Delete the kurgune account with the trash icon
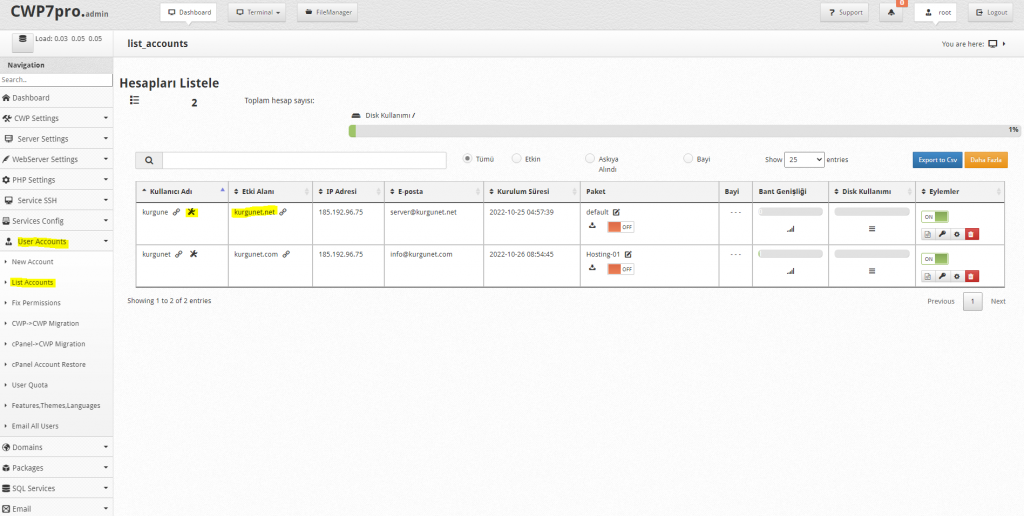 pos(972,234)
